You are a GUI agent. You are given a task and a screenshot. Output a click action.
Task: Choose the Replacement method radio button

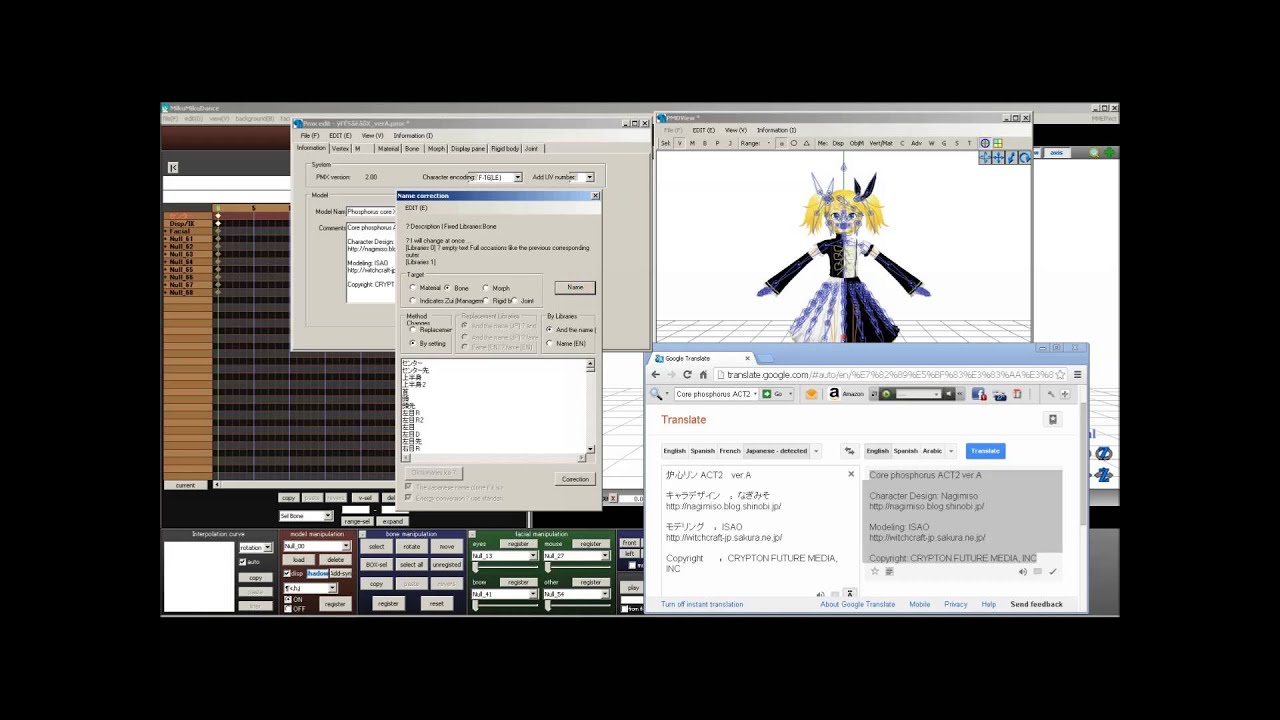(413, 330)
